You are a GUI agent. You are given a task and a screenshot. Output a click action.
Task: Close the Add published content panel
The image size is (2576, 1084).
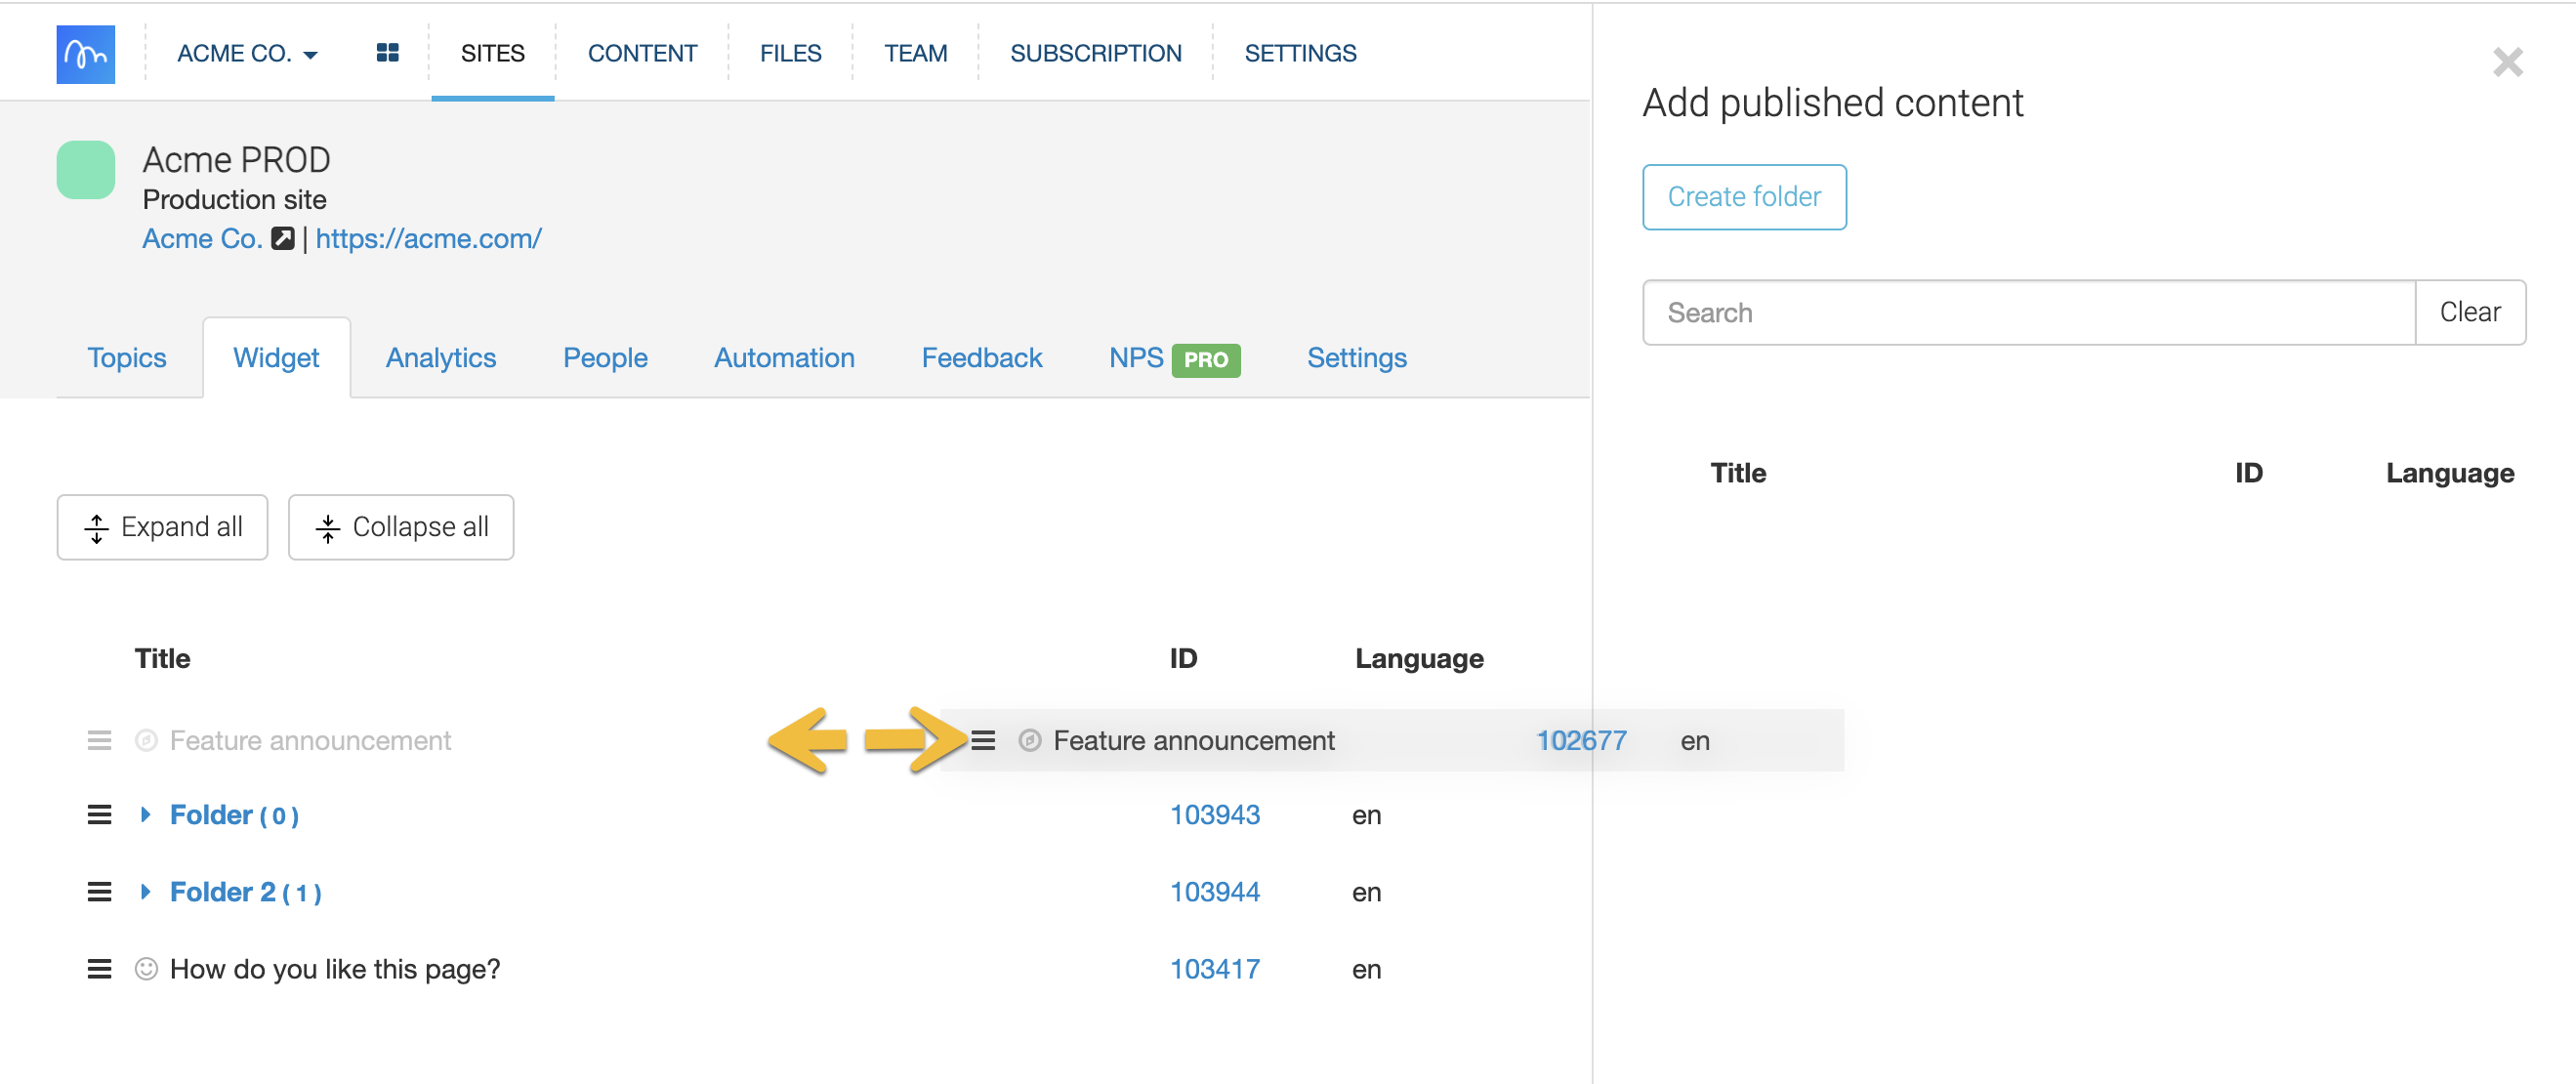coord(2507,63)
